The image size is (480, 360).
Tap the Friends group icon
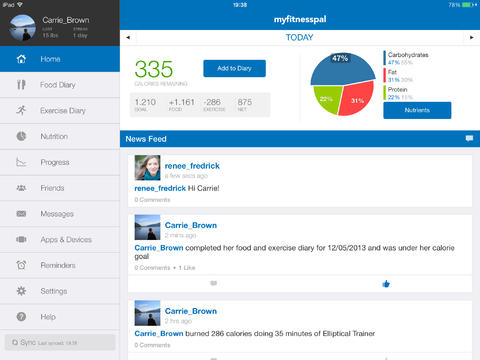(21, 188)
